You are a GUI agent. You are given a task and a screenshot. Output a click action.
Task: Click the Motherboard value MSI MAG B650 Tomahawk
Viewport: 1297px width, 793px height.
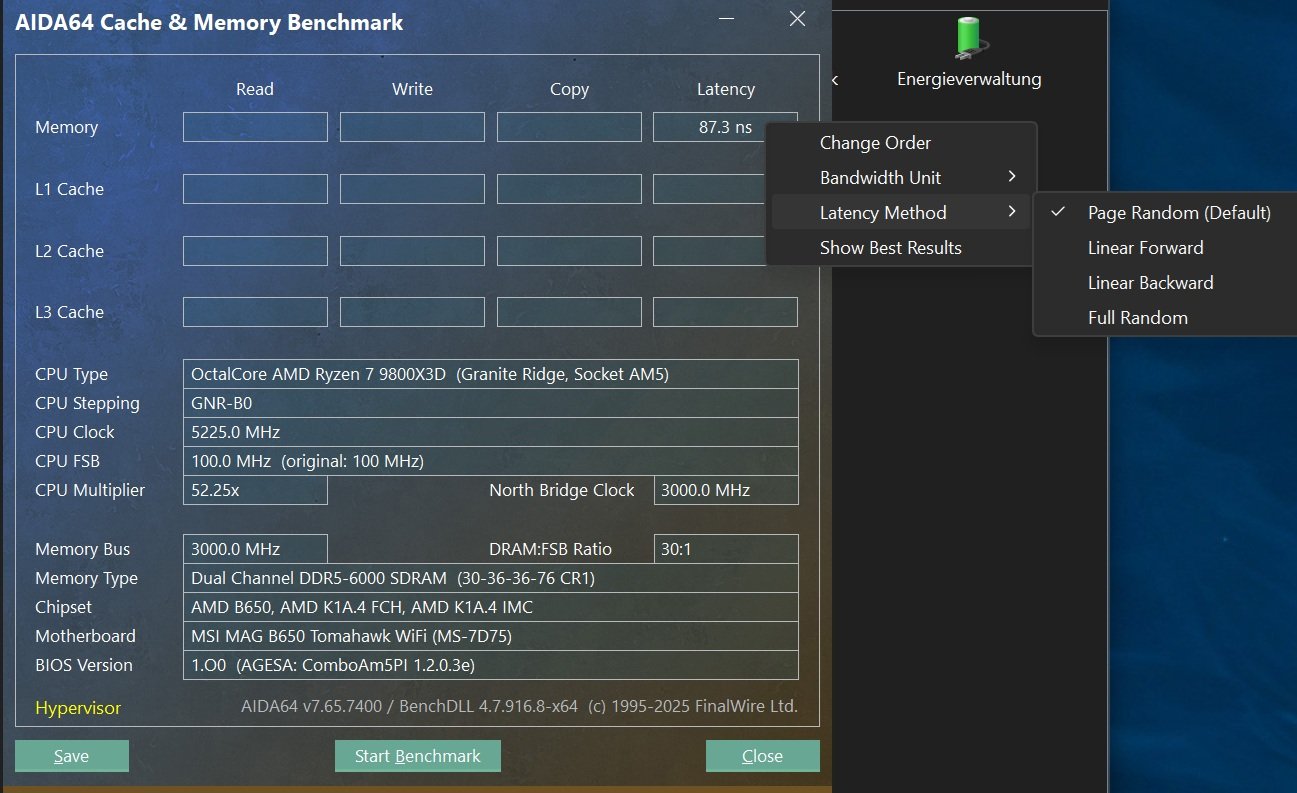[491, 636]
